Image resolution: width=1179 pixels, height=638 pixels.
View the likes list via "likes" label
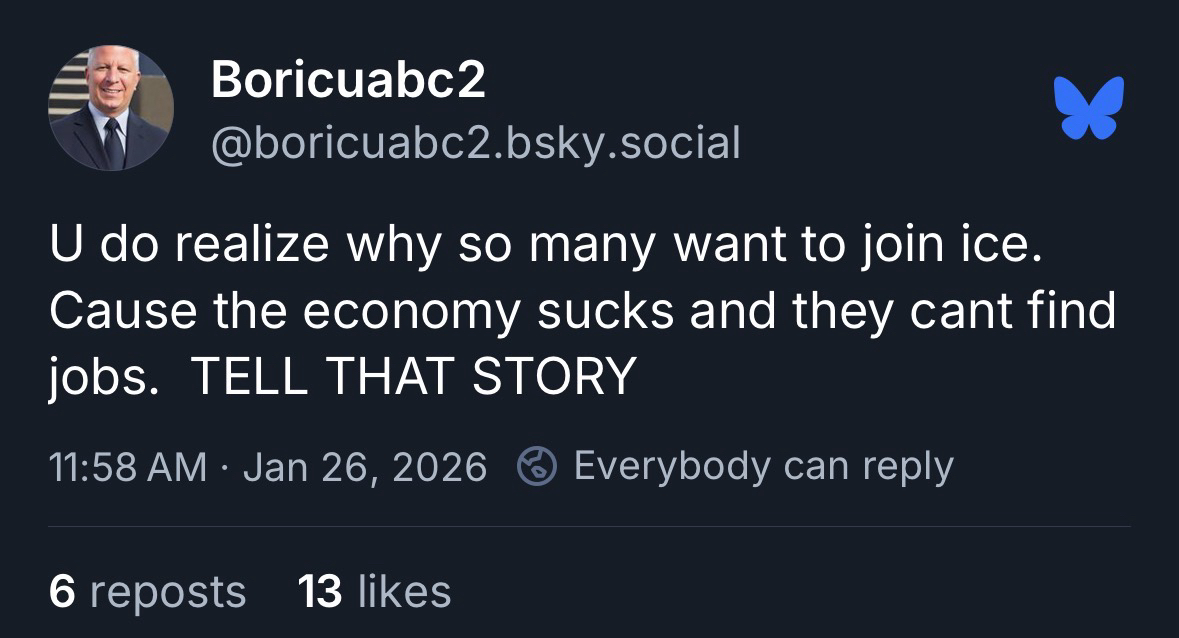click(404, 591)
